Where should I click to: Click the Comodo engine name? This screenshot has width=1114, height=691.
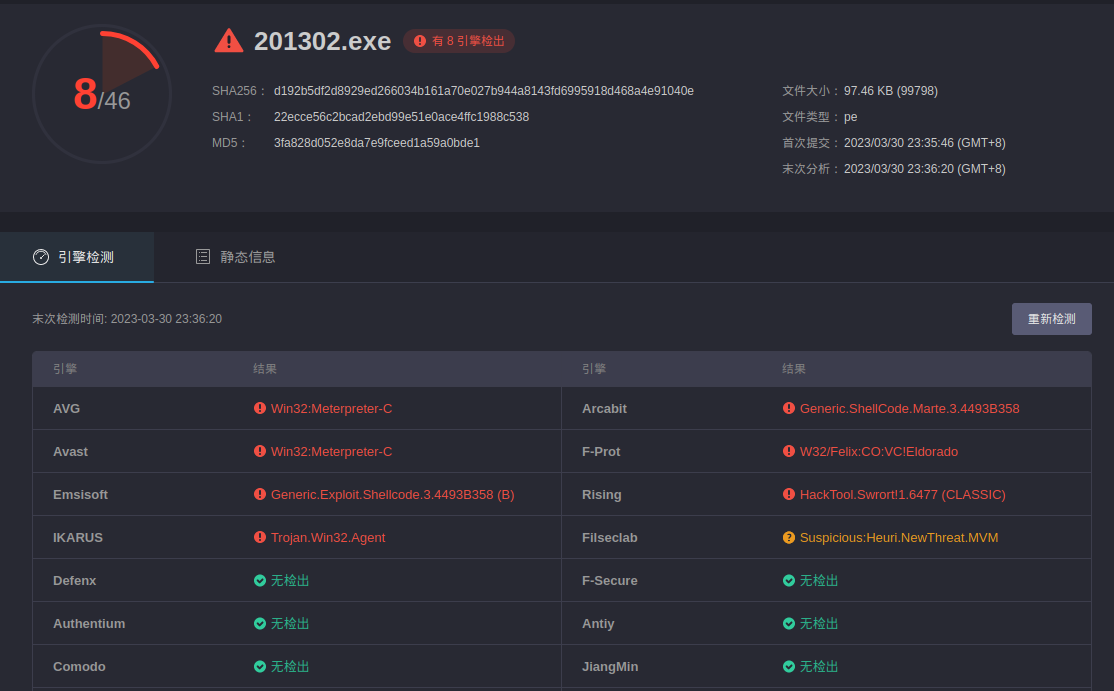(79, 666)
